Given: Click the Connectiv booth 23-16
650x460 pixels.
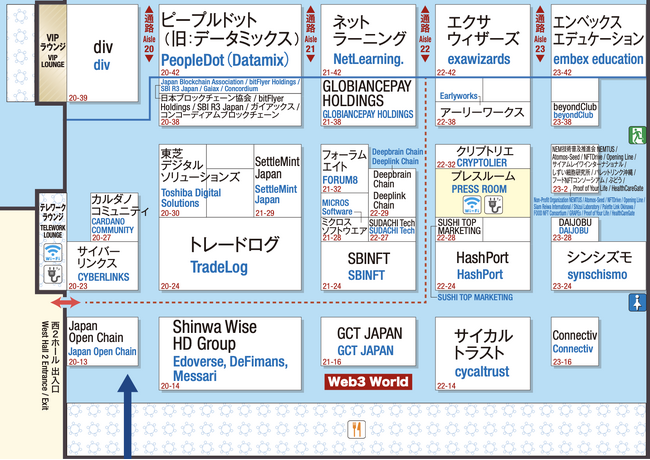Looking at the screenshot, I should click(x=575, y=342).
